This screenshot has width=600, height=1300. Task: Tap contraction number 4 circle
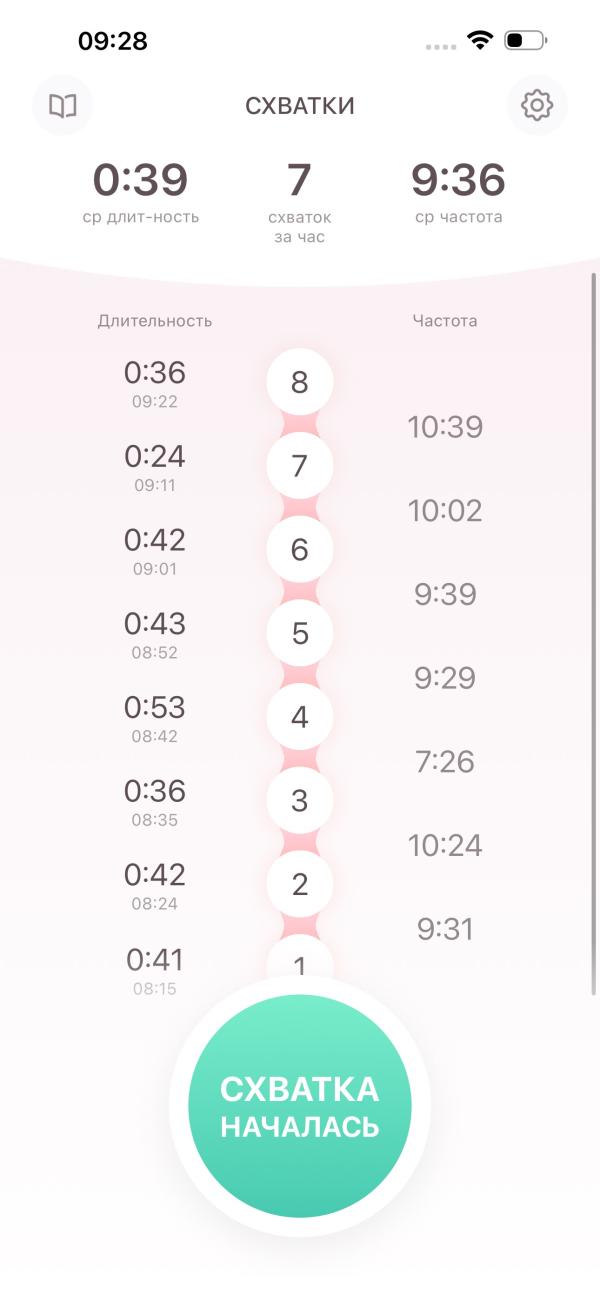pos(299,718)
